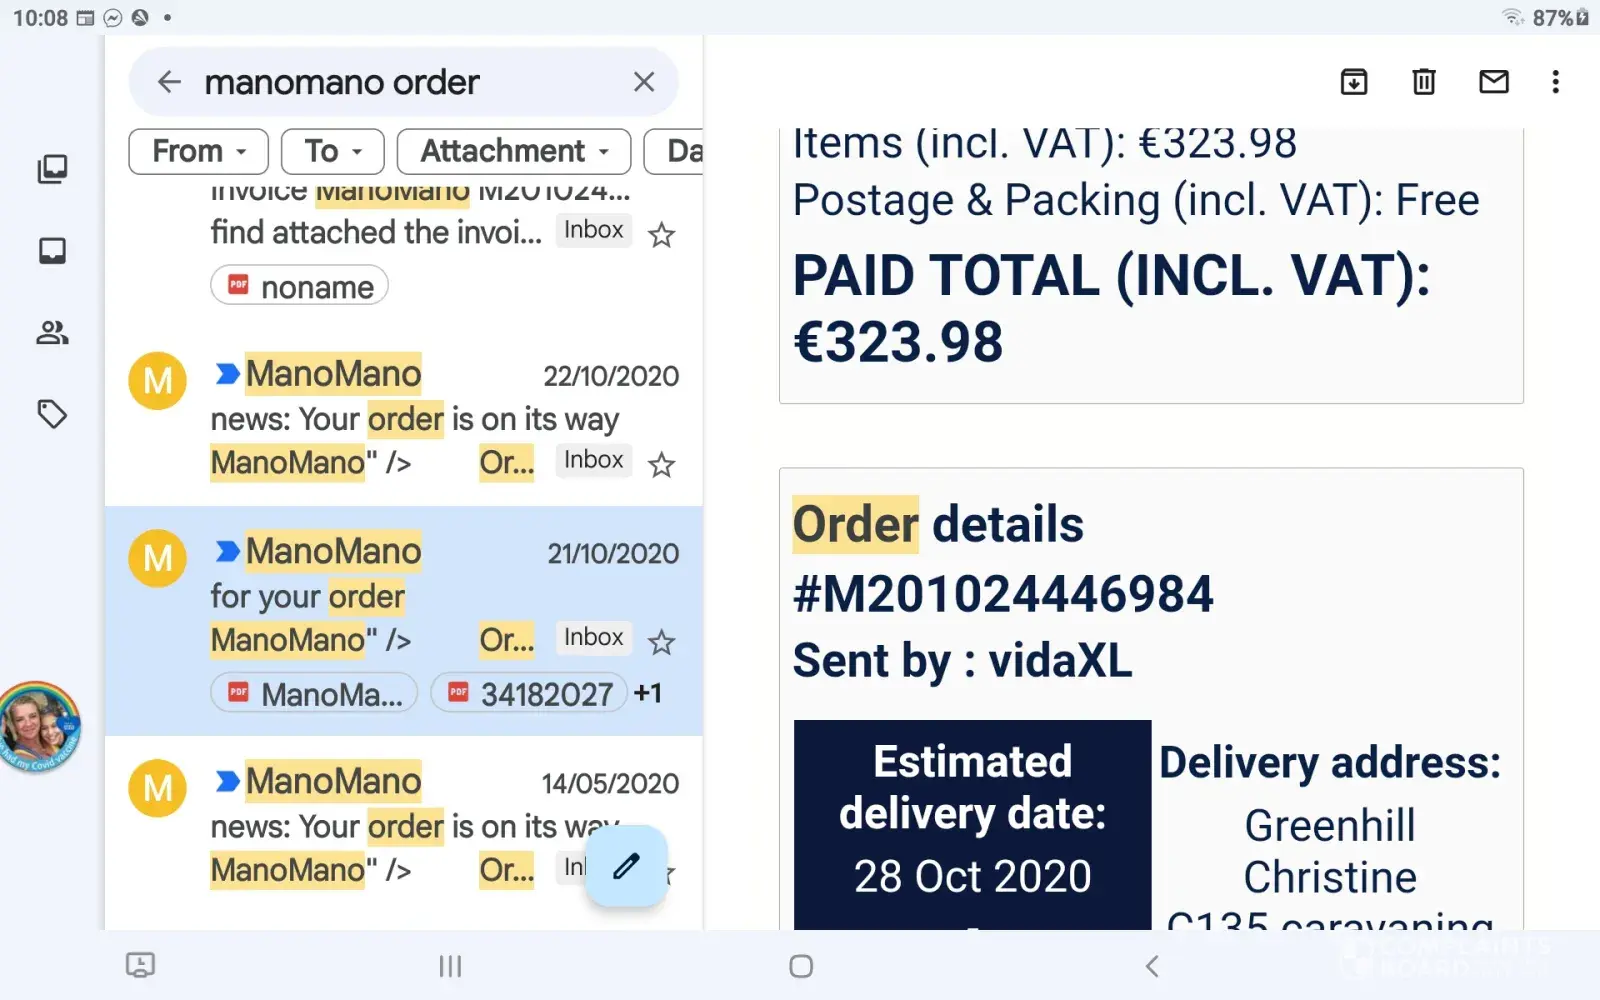Screen dimensions: 1600x1000
Task: Open the 34182027 PDF attachment
Action: [529, 693]
